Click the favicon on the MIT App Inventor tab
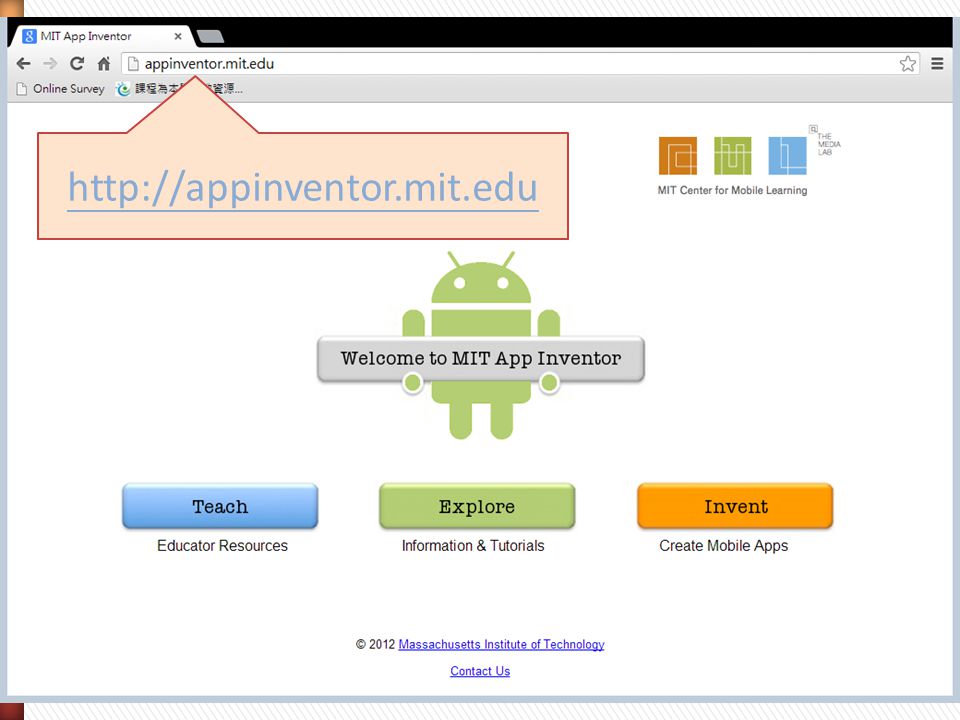Screen dimensions: 960x720 pos(29,36)
